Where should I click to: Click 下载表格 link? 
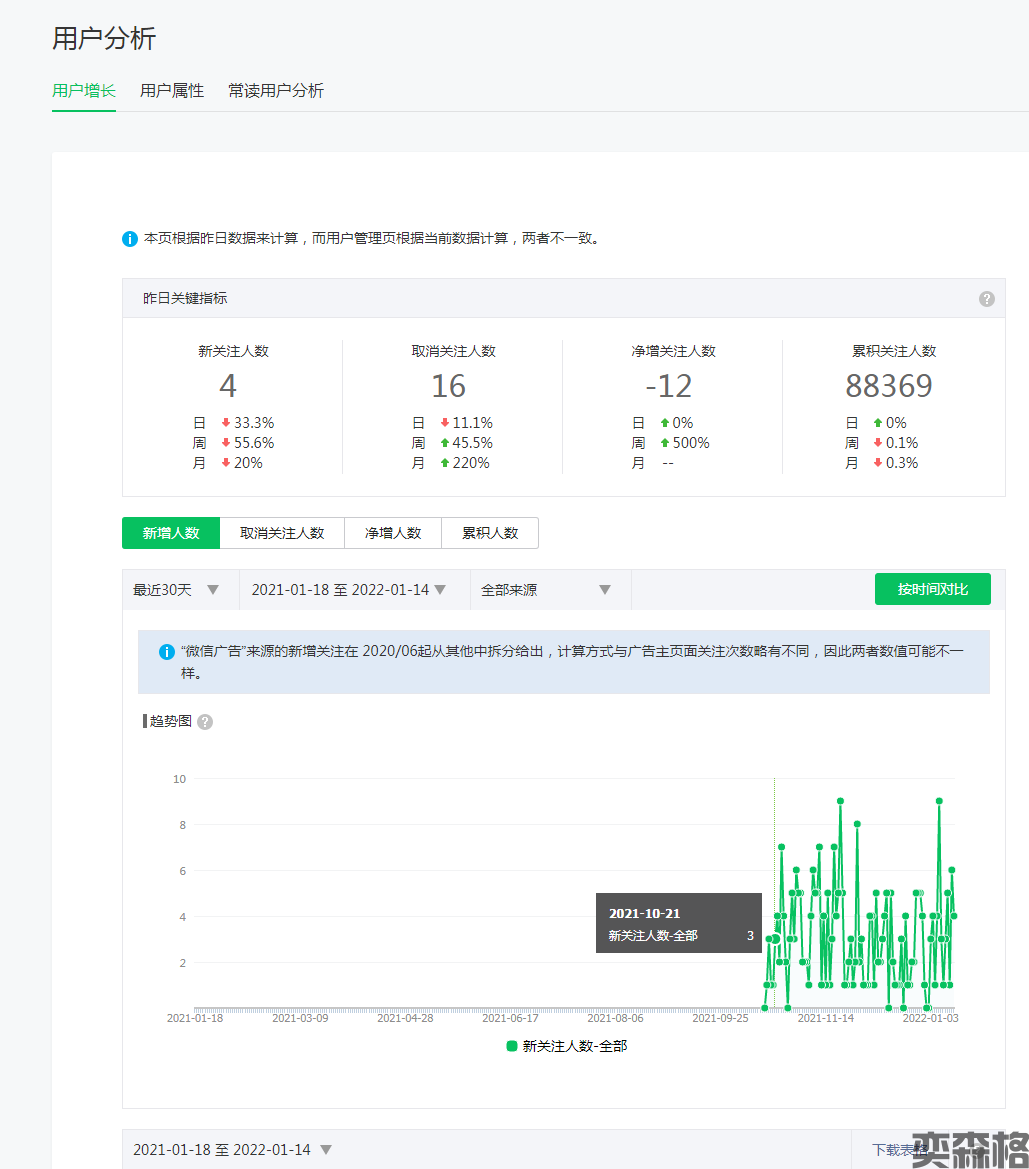coord(898,1150)
